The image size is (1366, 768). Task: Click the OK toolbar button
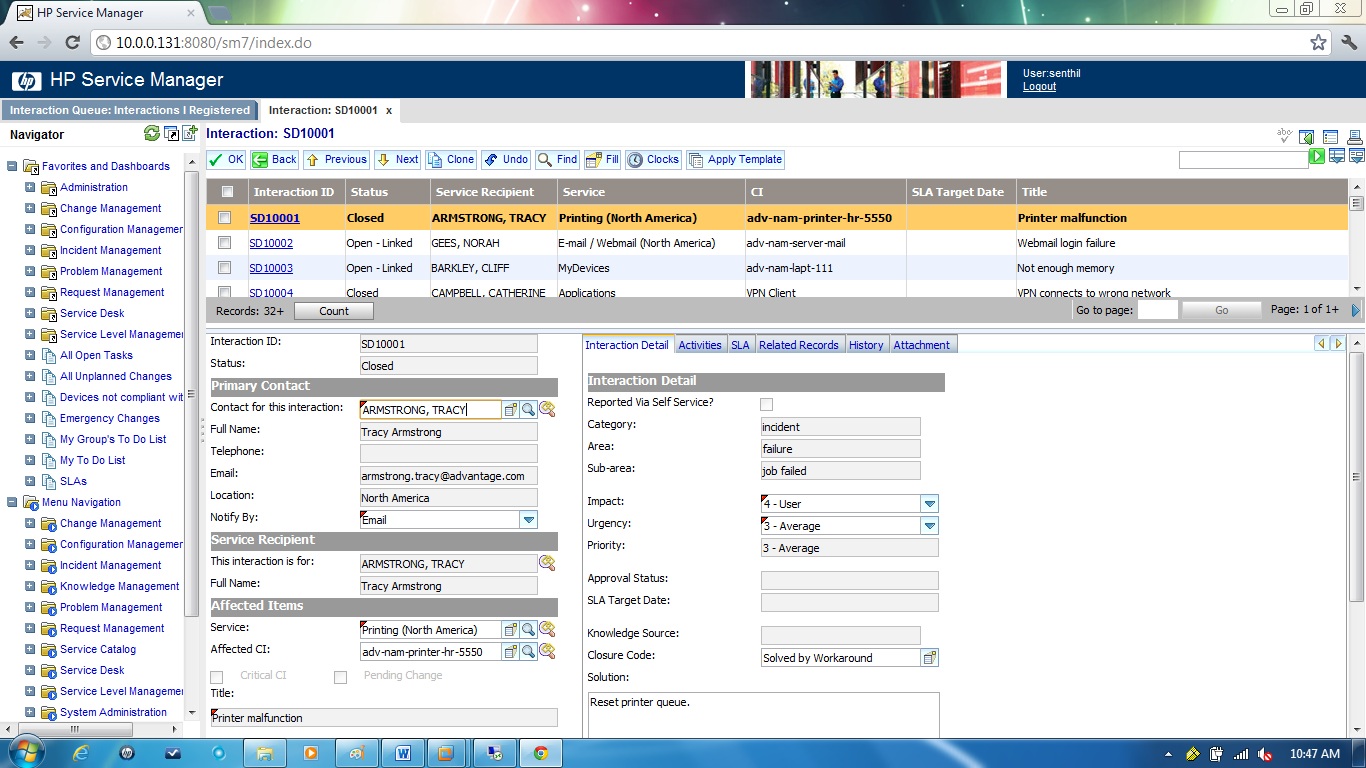(x=227, y=159)
